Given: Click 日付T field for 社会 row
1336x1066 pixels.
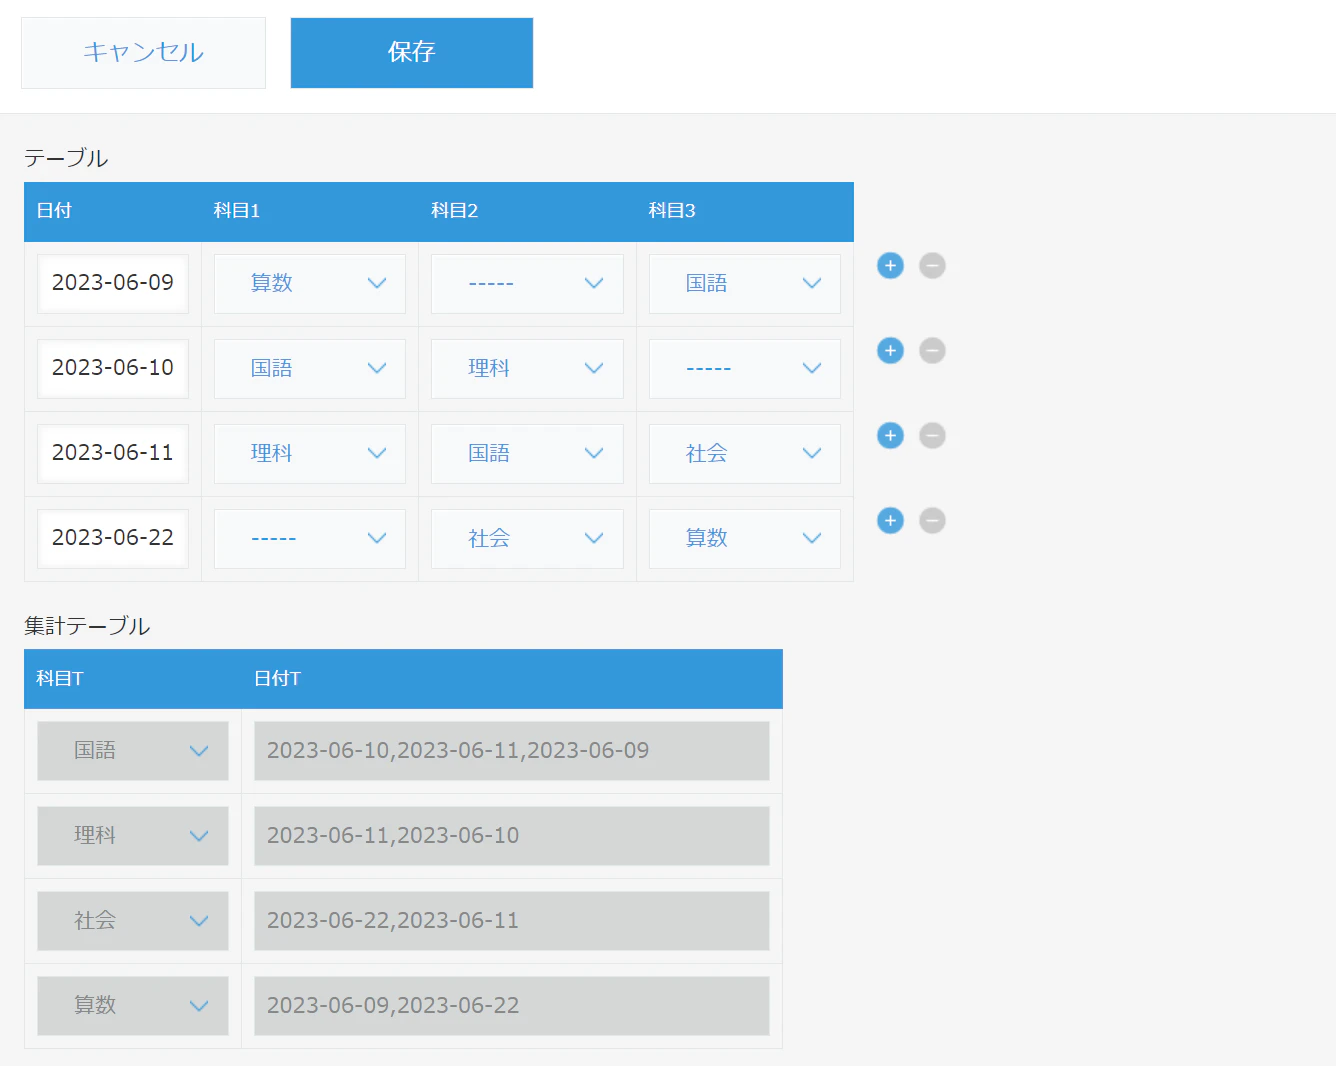Looking at the screenshot, I should coord(512,921).
